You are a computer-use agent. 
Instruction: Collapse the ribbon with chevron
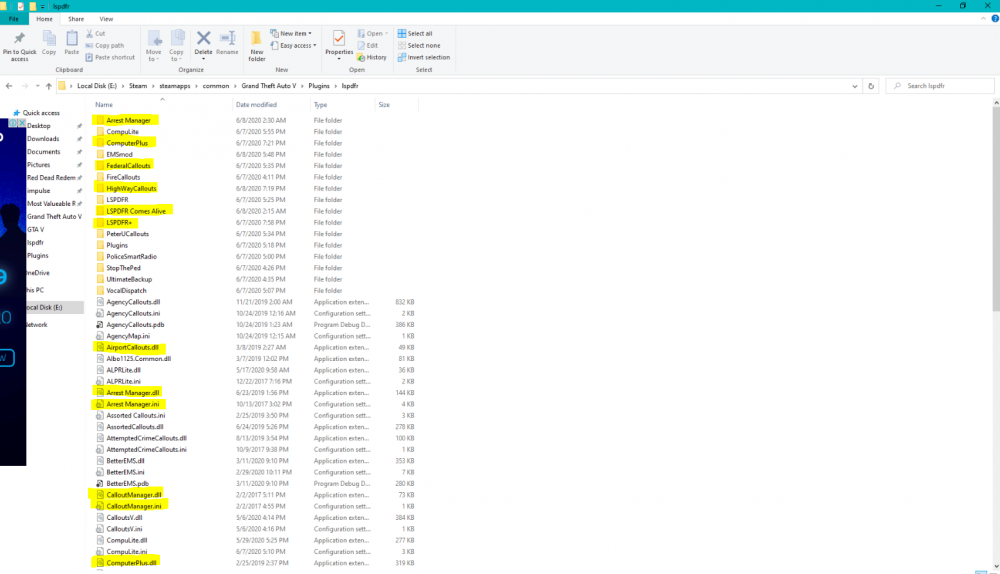pyautogui.click(x=983, y=19)
